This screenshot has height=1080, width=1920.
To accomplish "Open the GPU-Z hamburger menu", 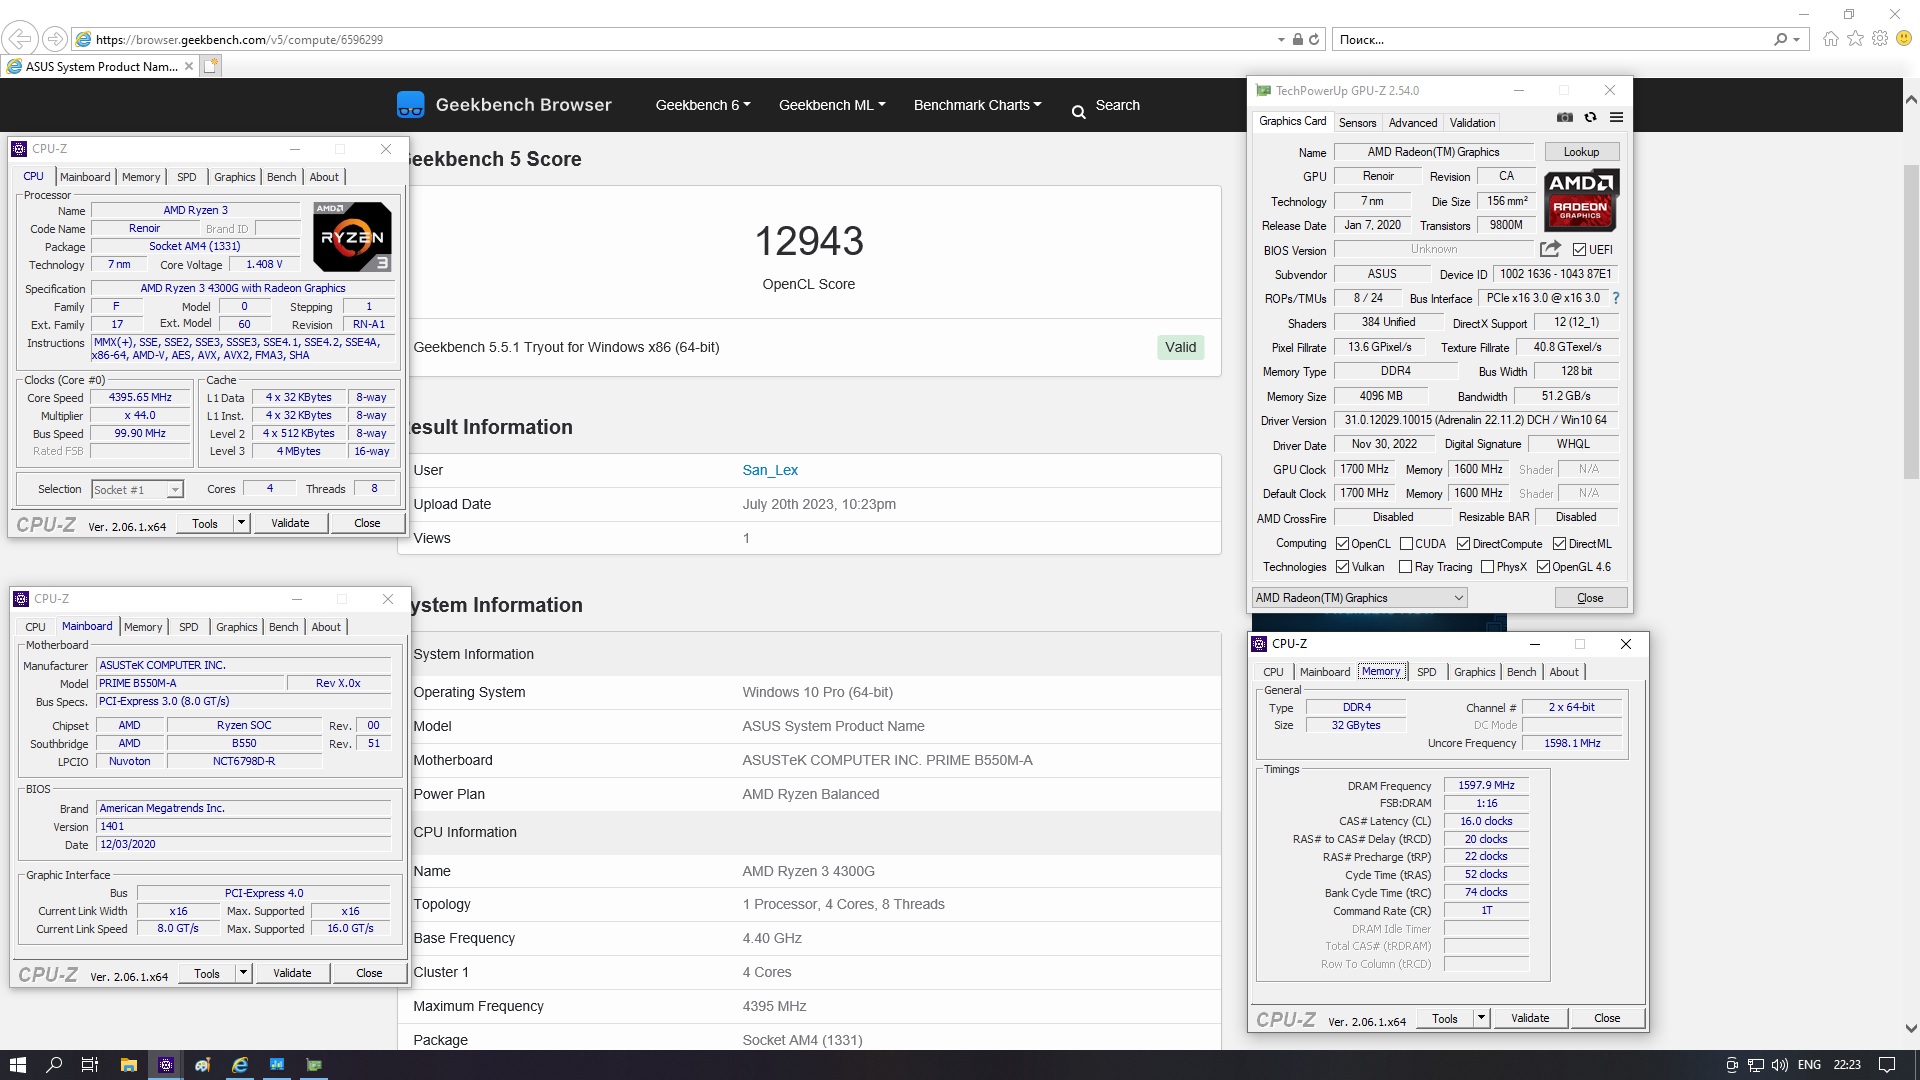I will click(x=1616, y=118).
